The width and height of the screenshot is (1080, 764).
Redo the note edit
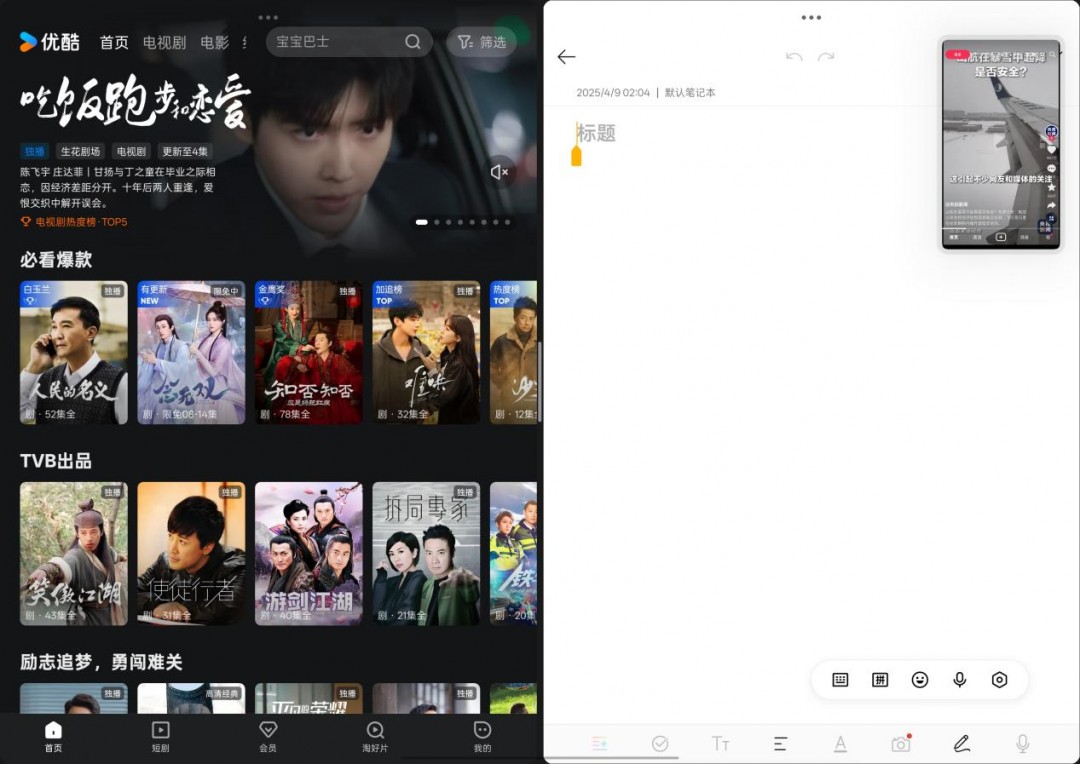pos(826,56)
